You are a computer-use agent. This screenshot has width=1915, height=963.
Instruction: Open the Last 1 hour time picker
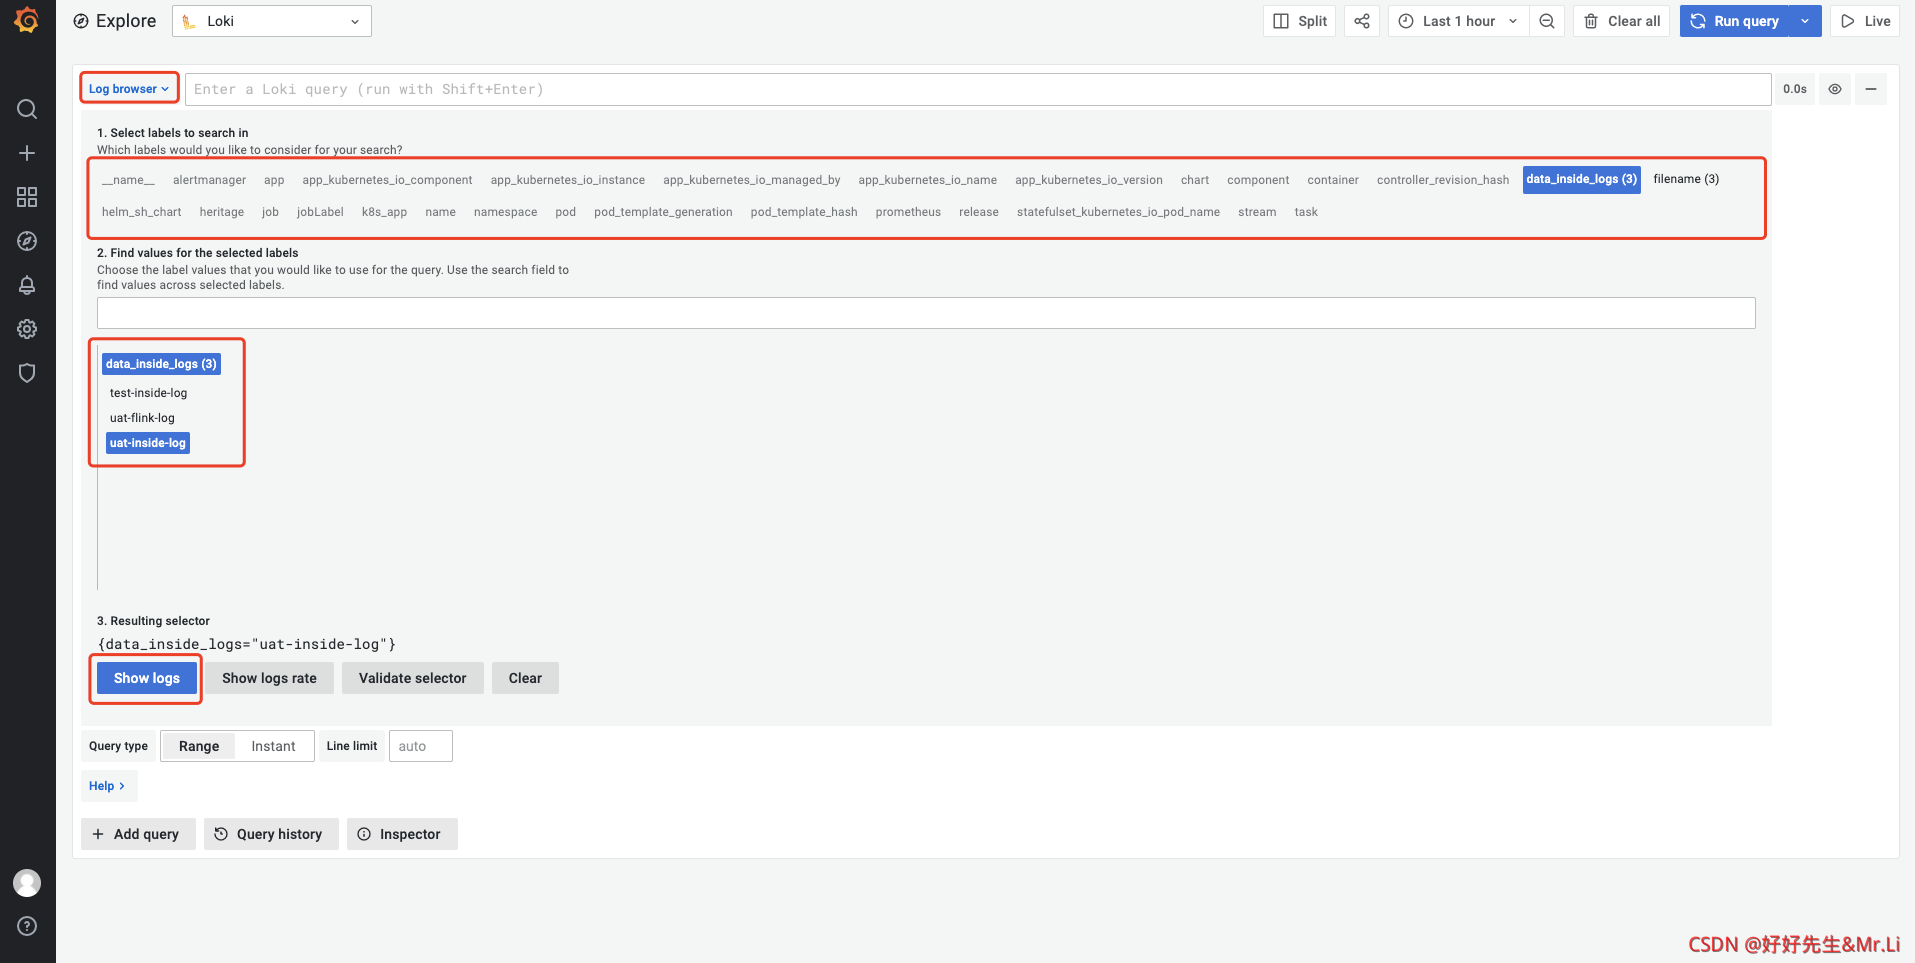tap(1458, 21)
